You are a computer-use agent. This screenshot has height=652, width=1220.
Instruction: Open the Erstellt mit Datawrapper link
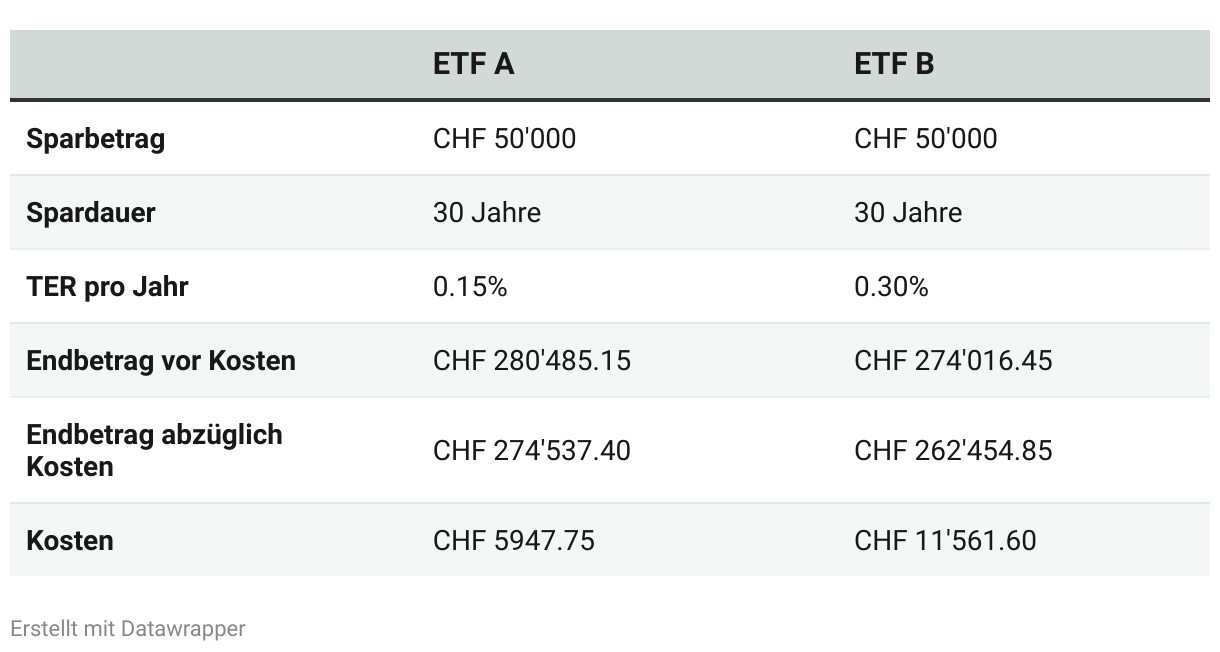point(128,629)
